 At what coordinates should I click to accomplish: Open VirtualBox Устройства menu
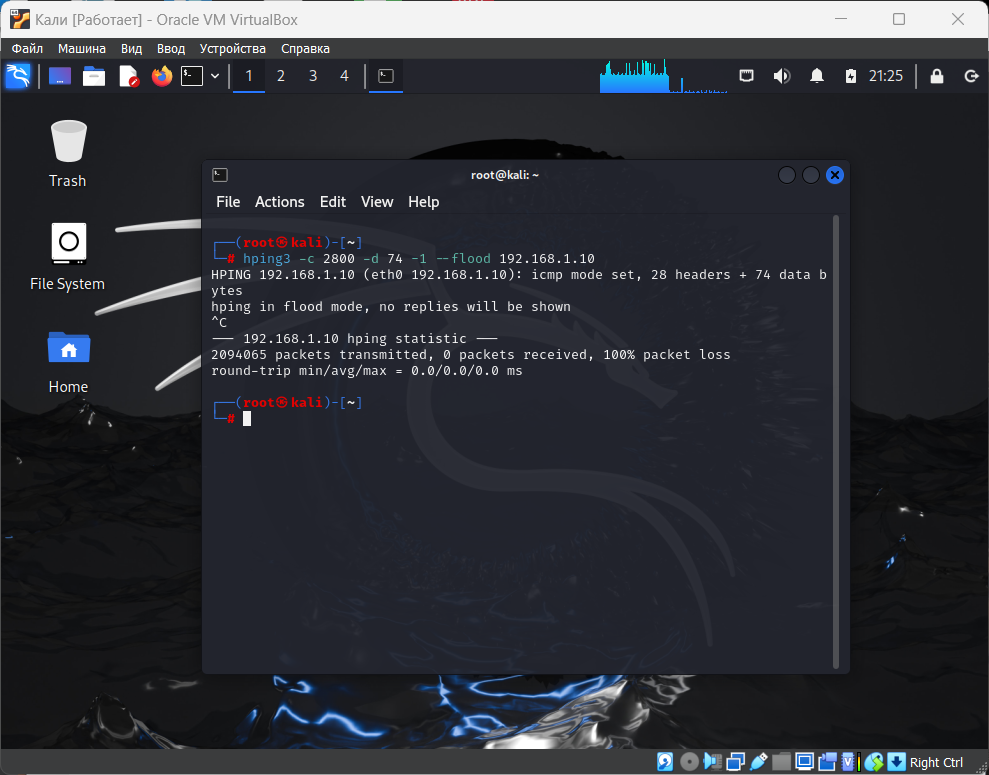pyautogui.click(x=233, y=49)
